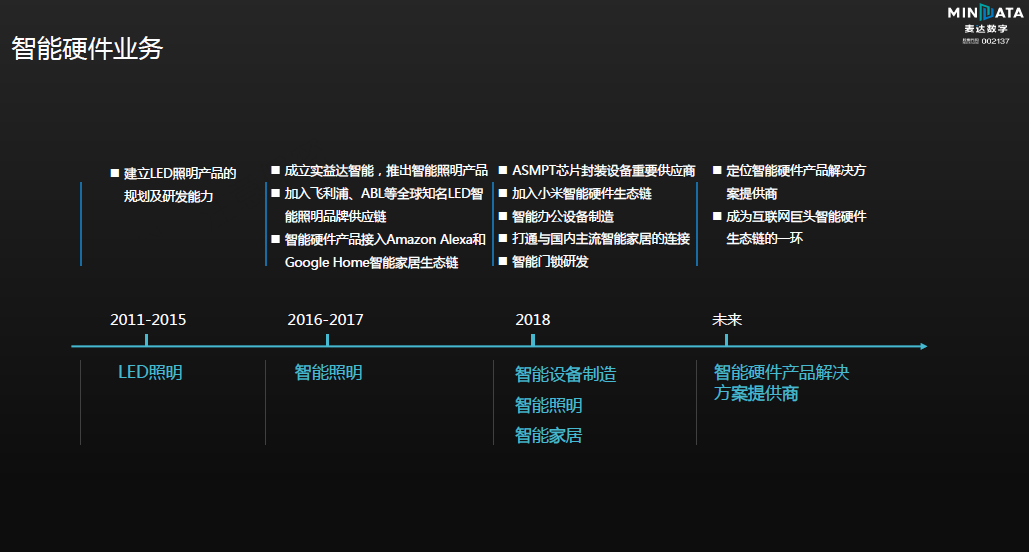
Task: Click the square bullet before 建立LED照明产品的
Action: 115,173
